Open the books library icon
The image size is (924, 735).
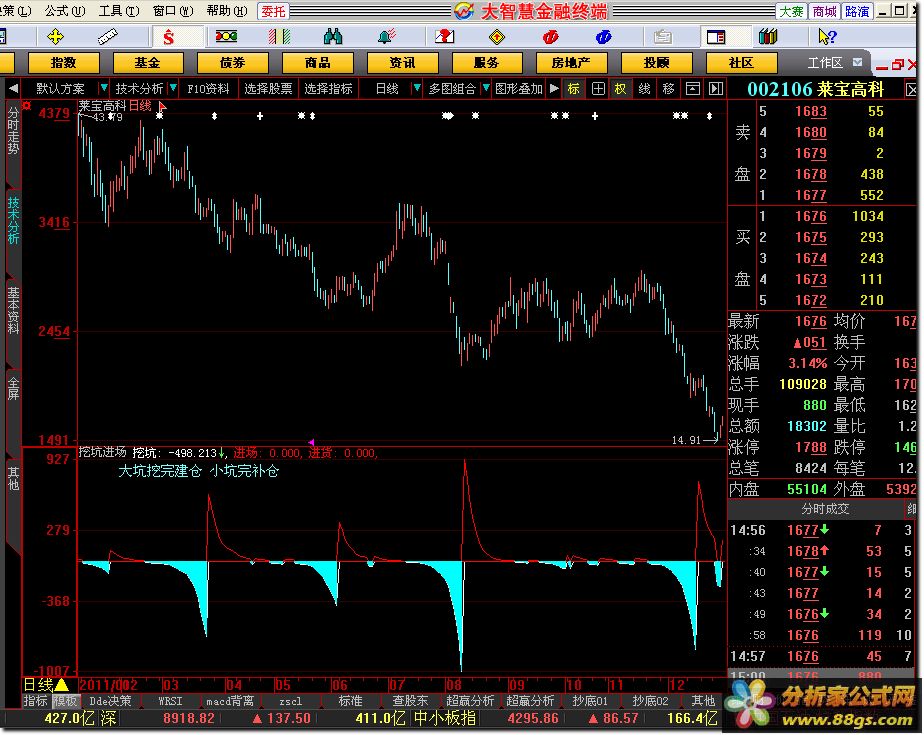click(x=768, y=37)
